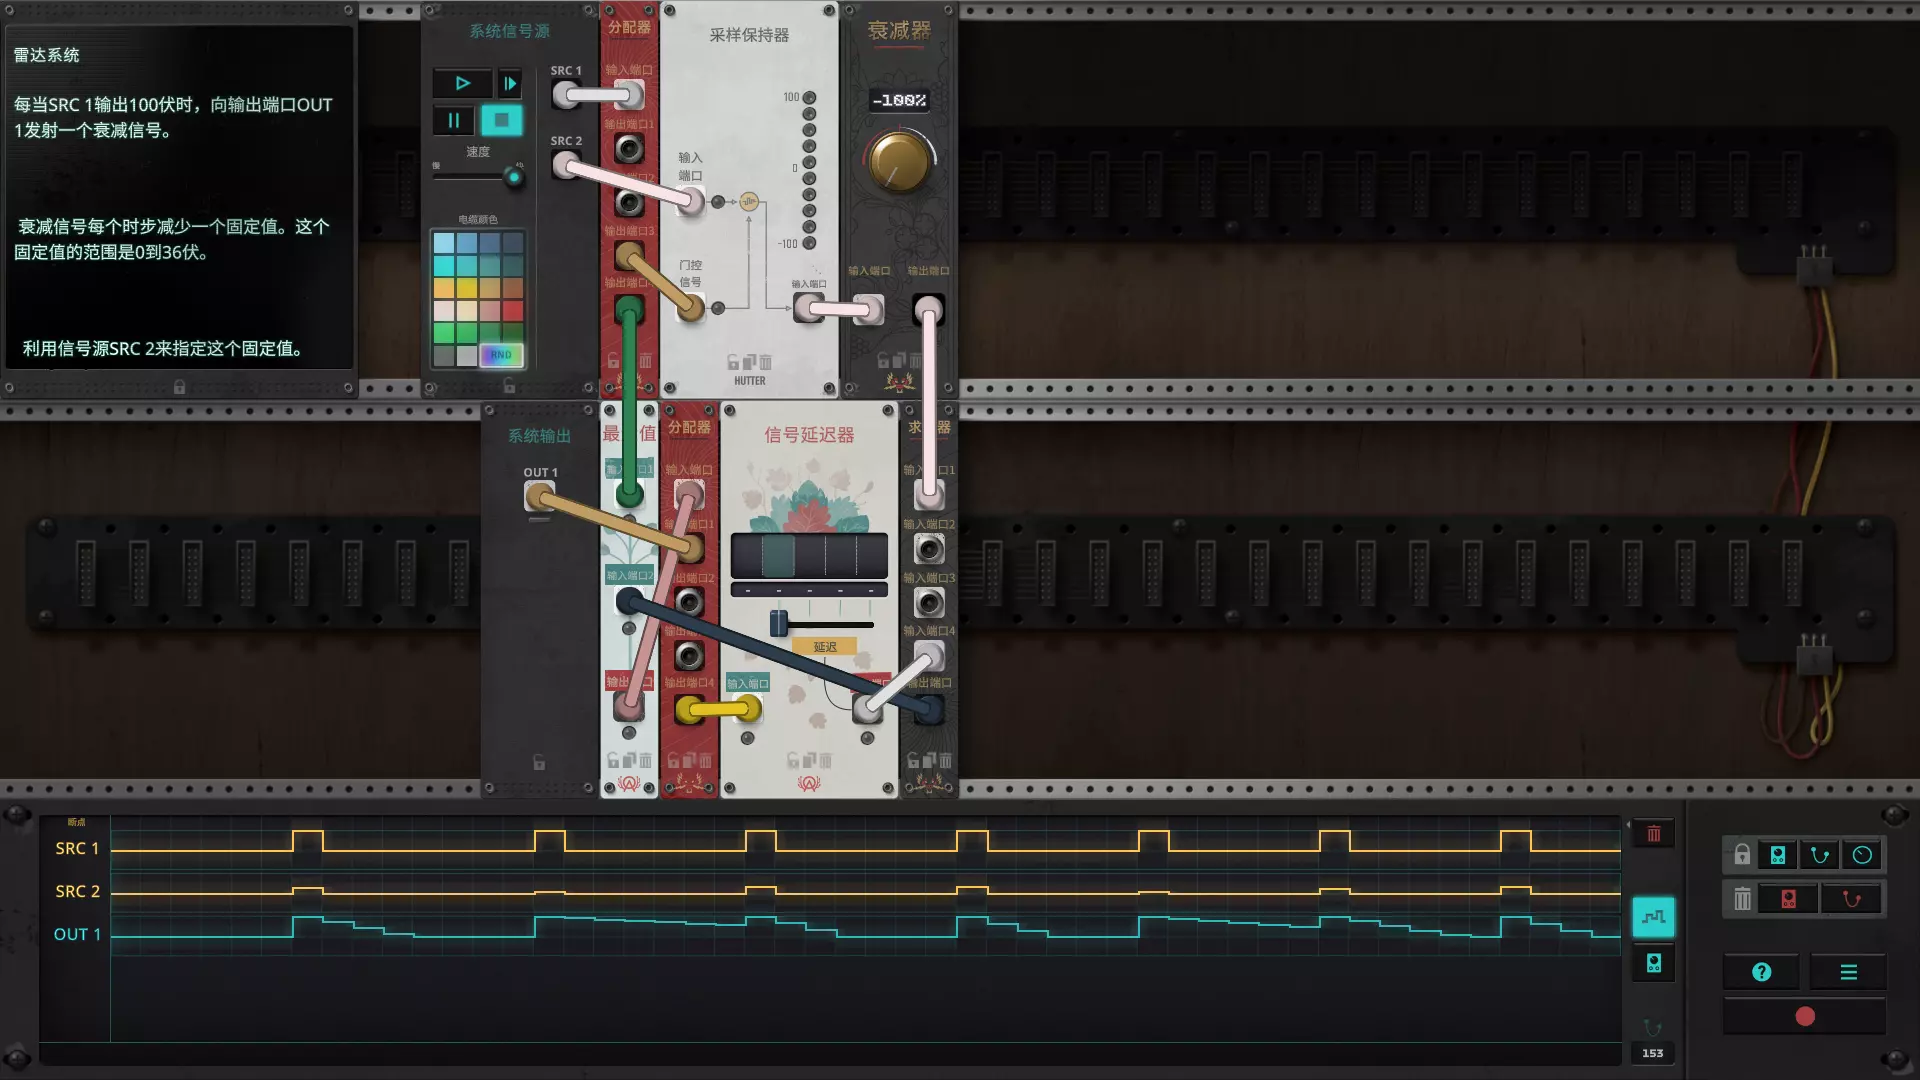Image resolution: width=1920 pixels, height=1080 pixels.
Task: Toggle the cyan waveform view button
Action: point(1654,917)
